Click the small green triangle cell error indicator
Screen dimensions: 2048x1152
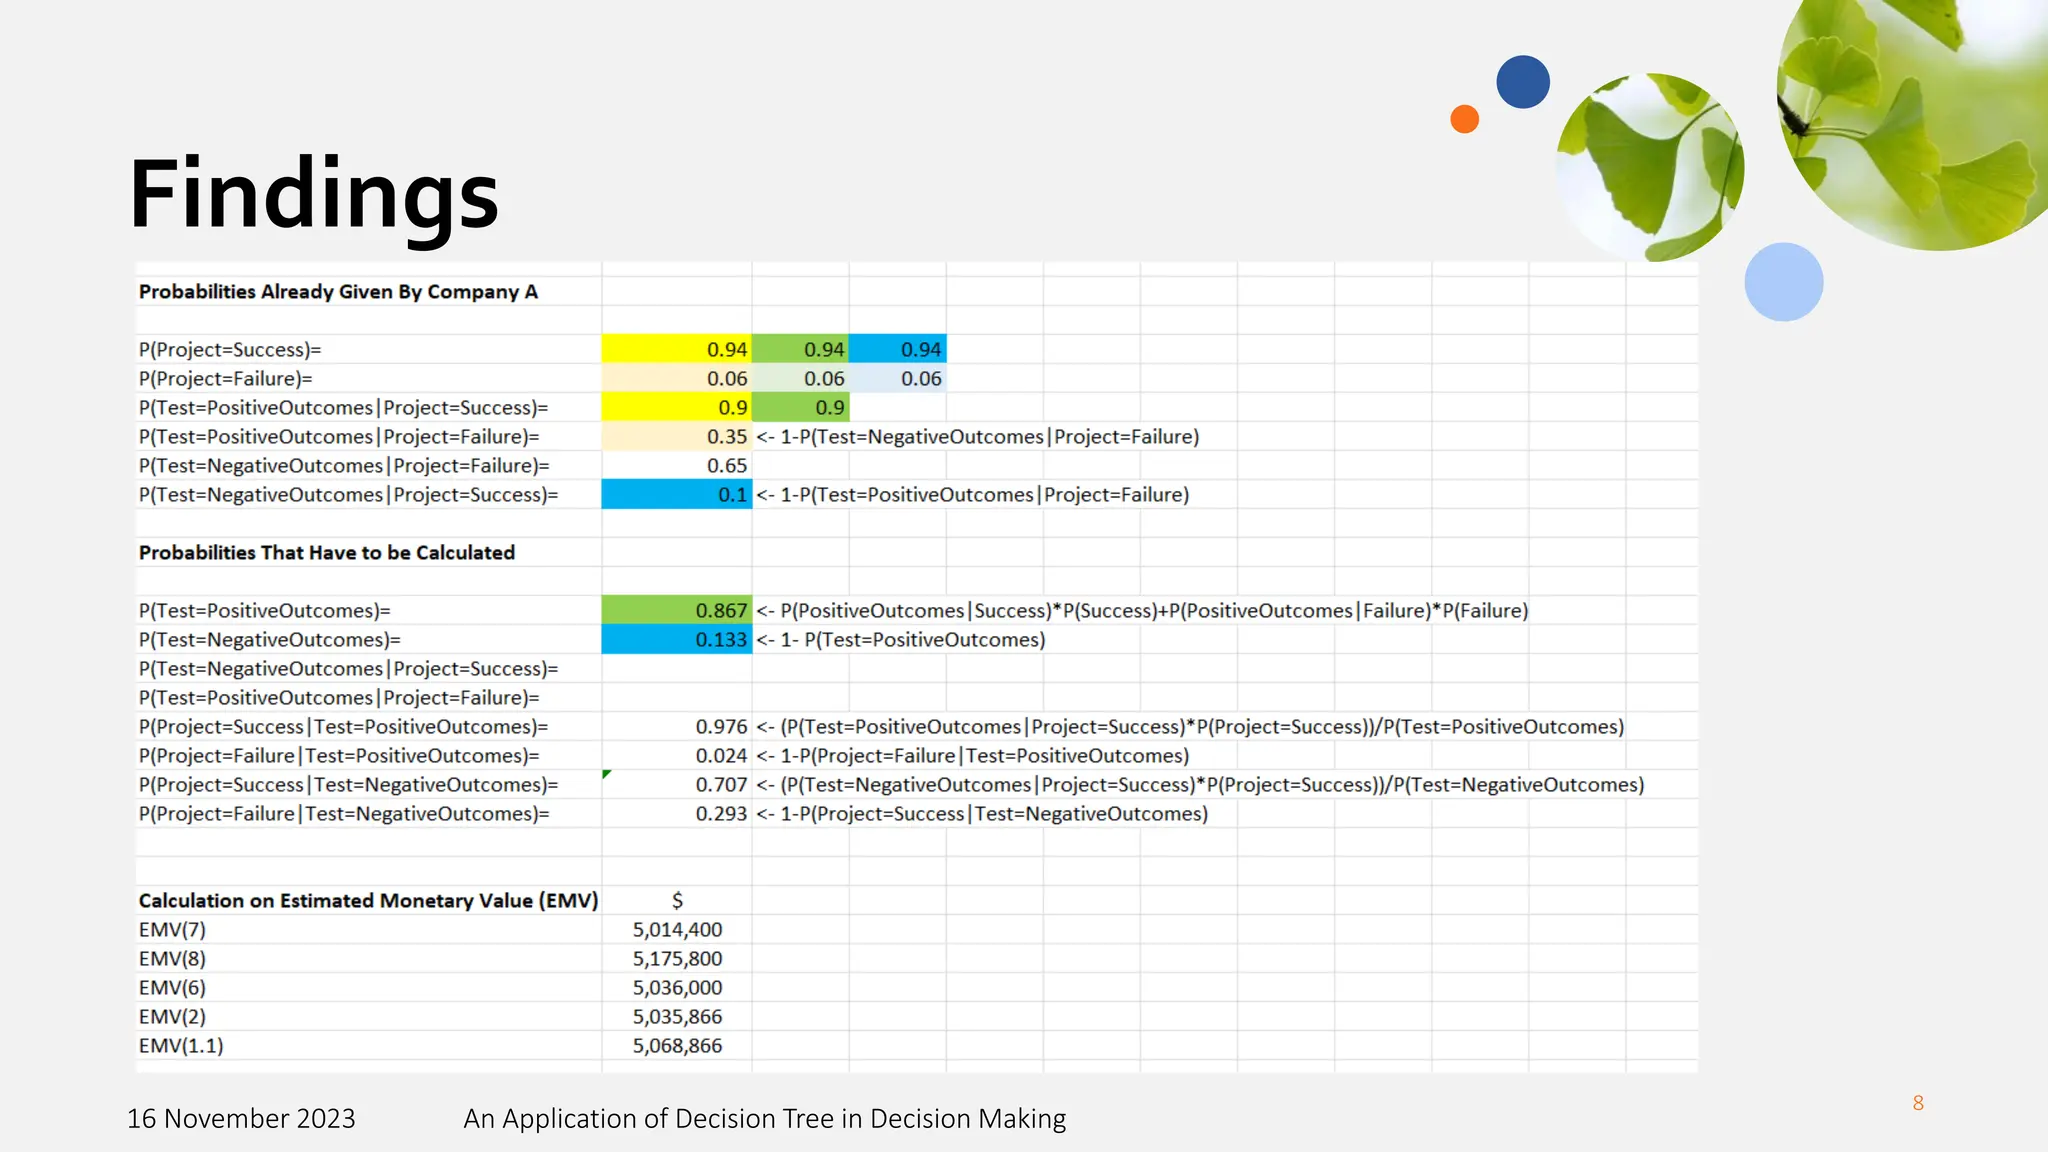606,774
